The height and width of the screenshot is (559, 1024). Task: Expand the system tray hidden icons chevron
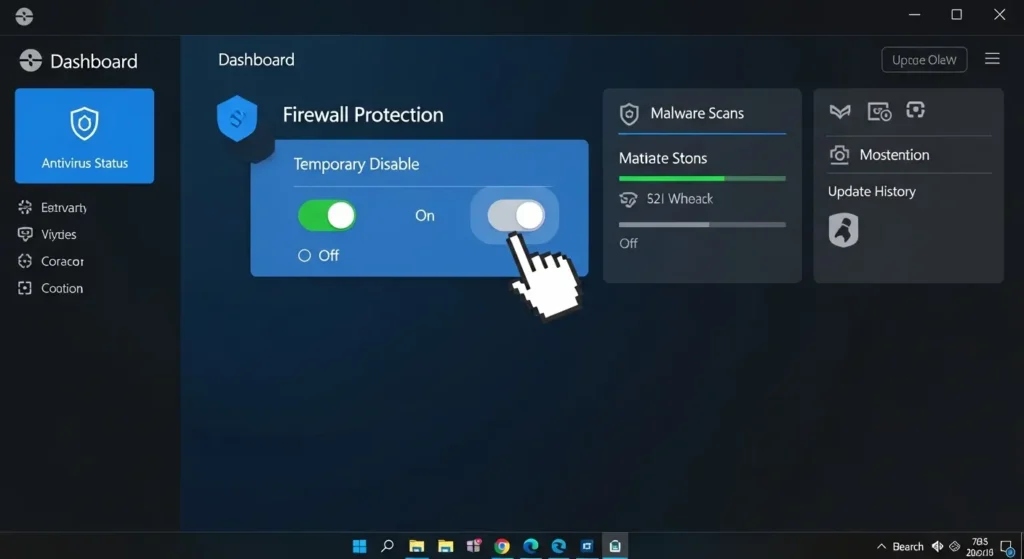click(x=880, y=546)
